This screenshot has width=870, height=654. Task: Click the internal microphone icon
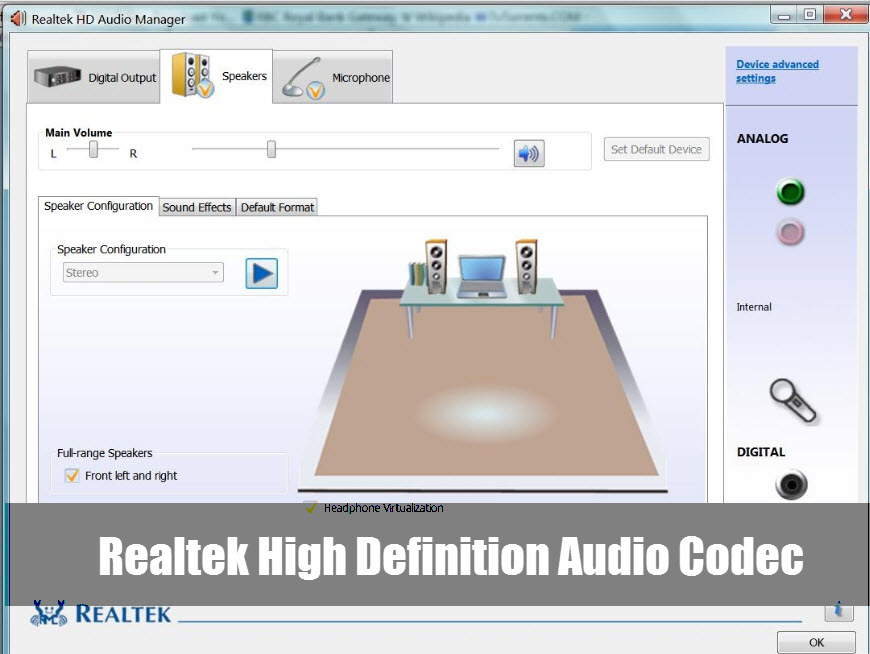pyautogui.click(x=792, y=400)
